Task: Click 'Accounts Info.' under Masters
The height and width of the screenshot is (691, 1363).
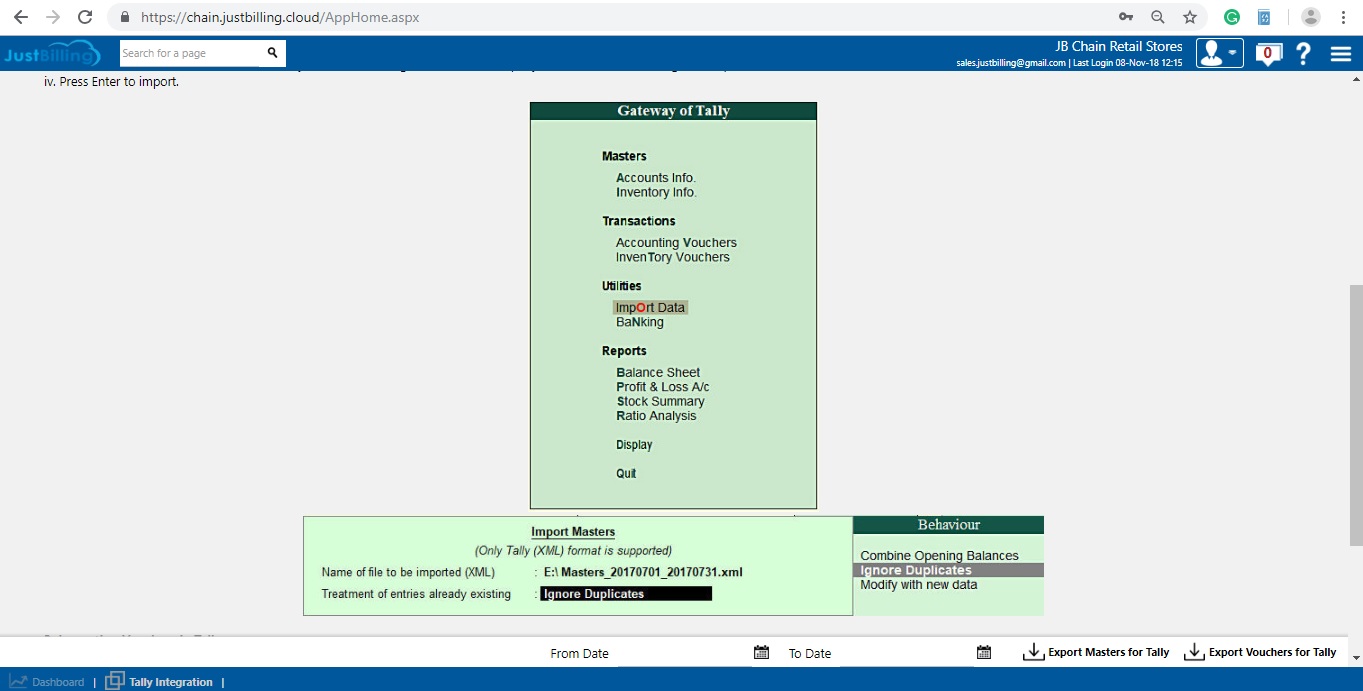Action: click(x=656, y=178)
